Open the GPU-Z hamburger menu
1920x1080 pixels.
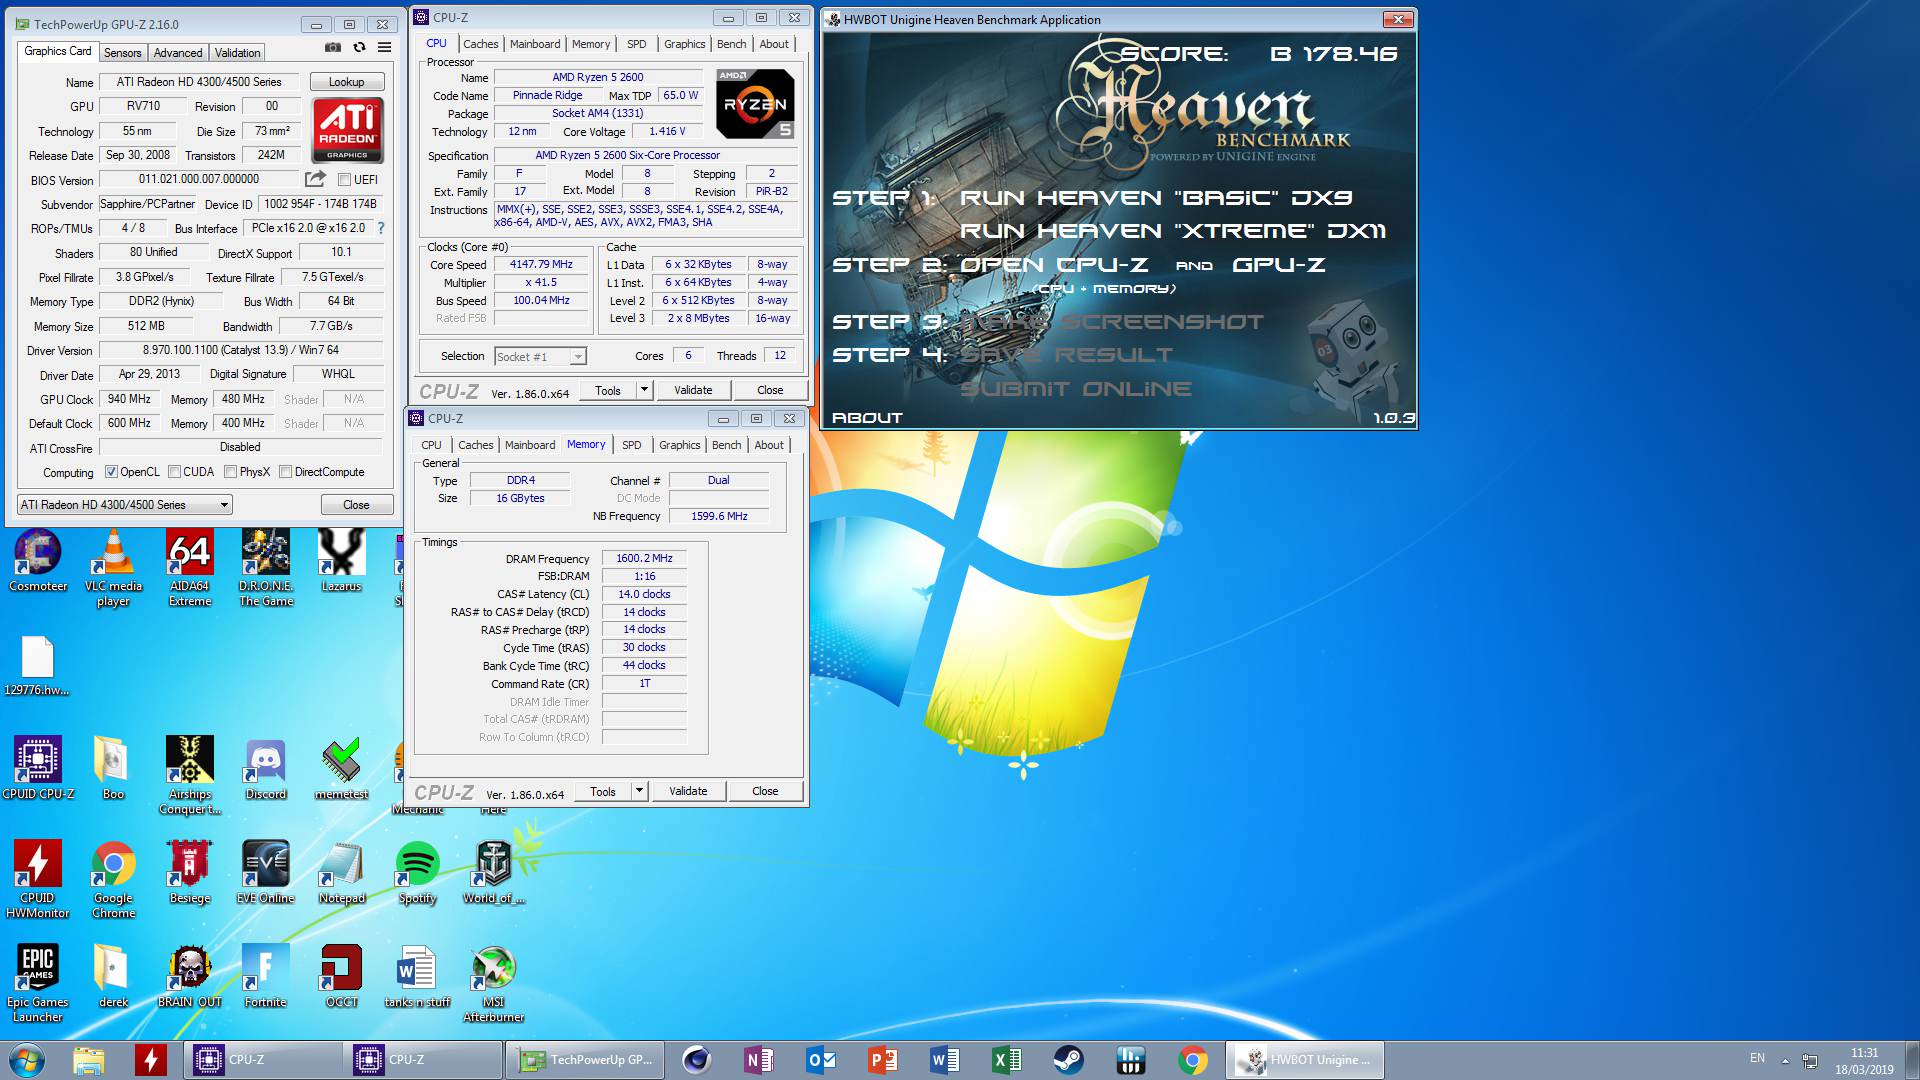(385, 48)
